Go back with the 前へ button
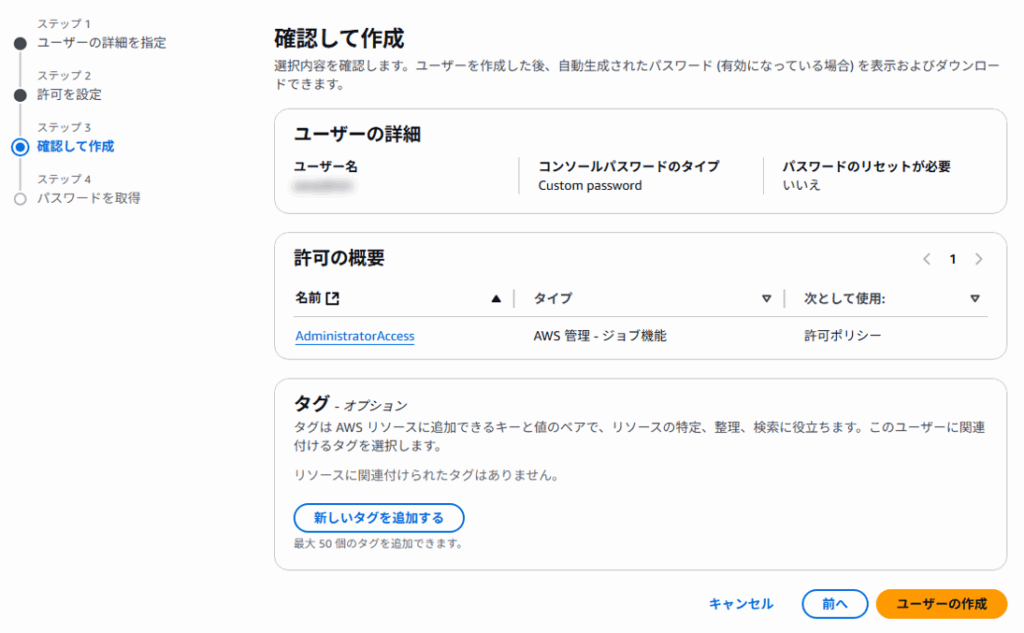This screenshot has height=633, width=1024. pyautogui.click(x=834, y=604)
